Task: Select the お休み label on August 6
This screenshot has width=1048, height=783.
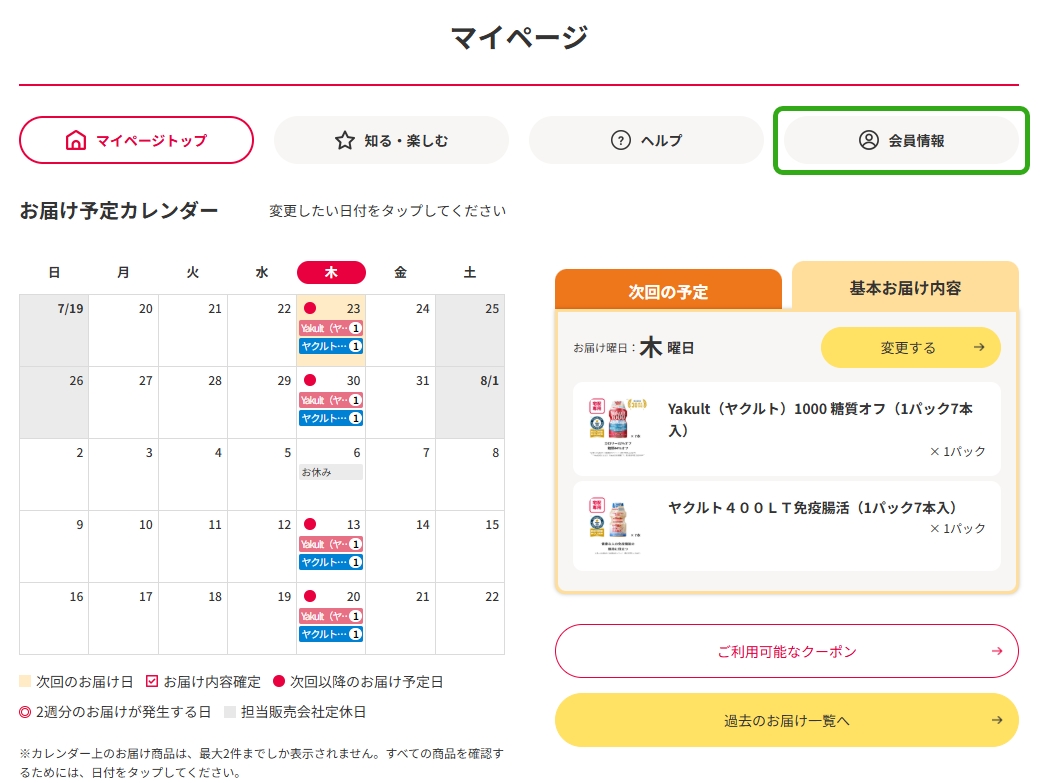Action: point(331,472)
